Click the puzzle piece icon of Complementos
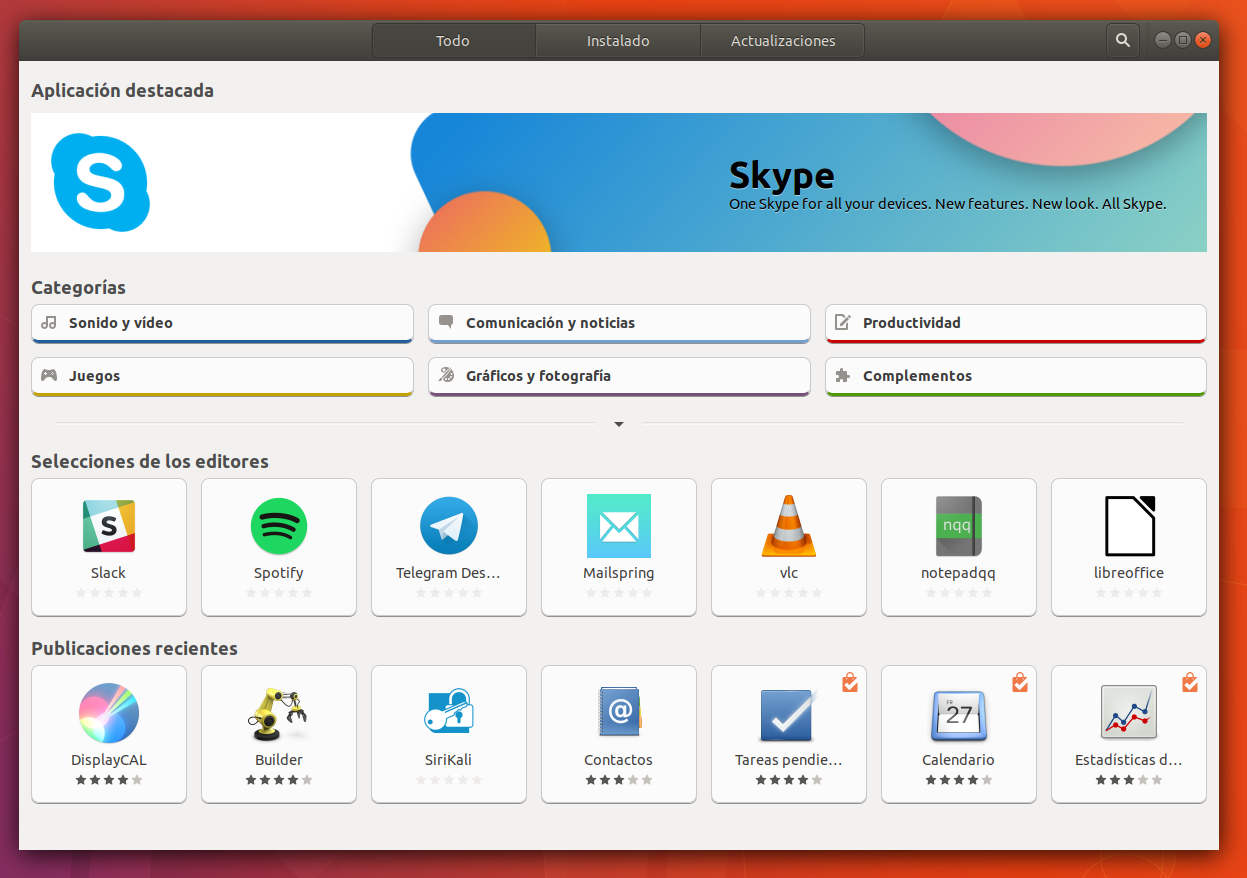The height and width of the screenshot is (878, 1247). 843,376
